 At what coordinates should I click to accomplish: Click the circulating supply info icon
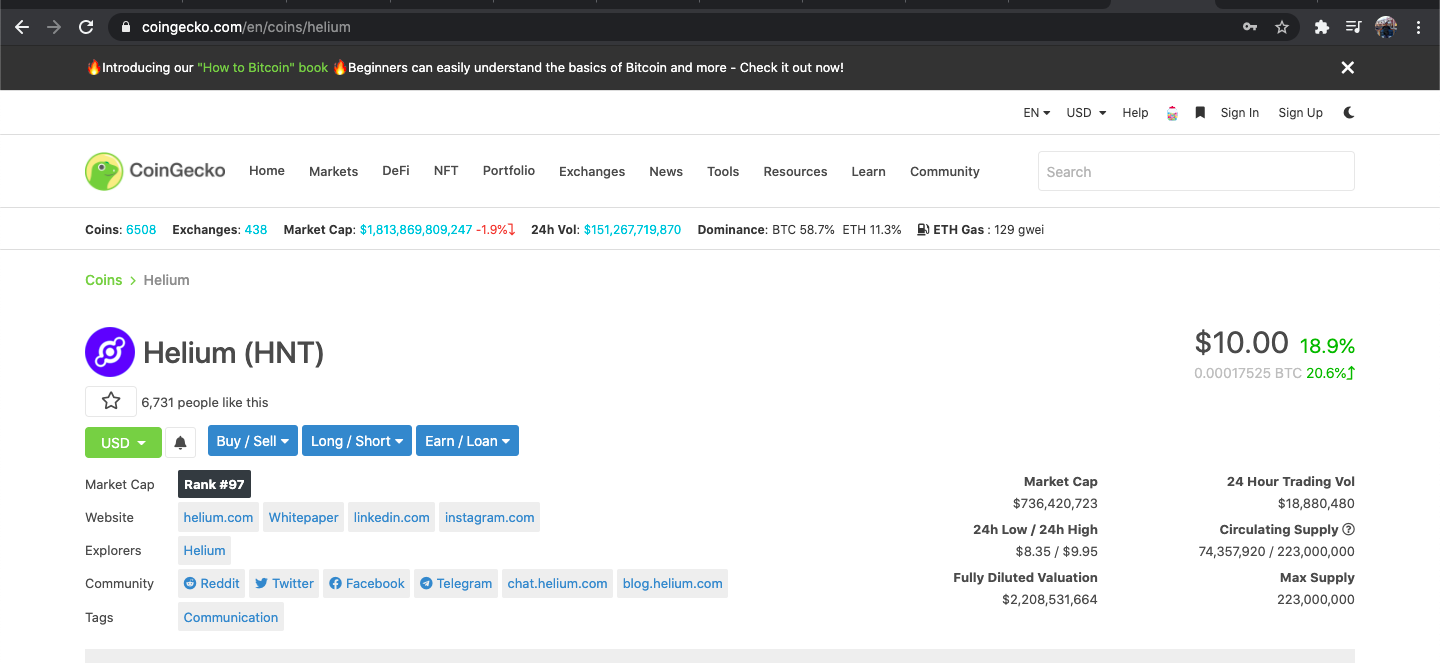tap(1348, 530)
